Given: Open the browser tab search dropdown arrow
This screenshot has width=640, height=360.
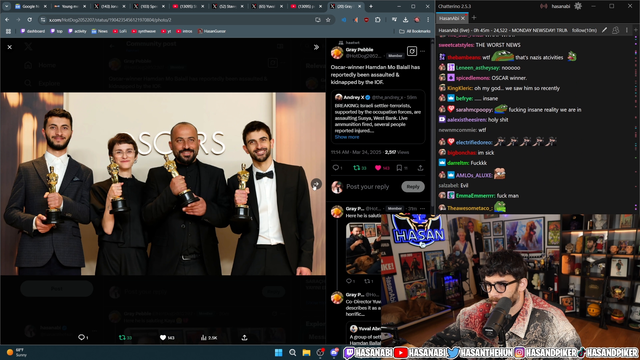Looking at the screenshot, I should coord(7,6).
